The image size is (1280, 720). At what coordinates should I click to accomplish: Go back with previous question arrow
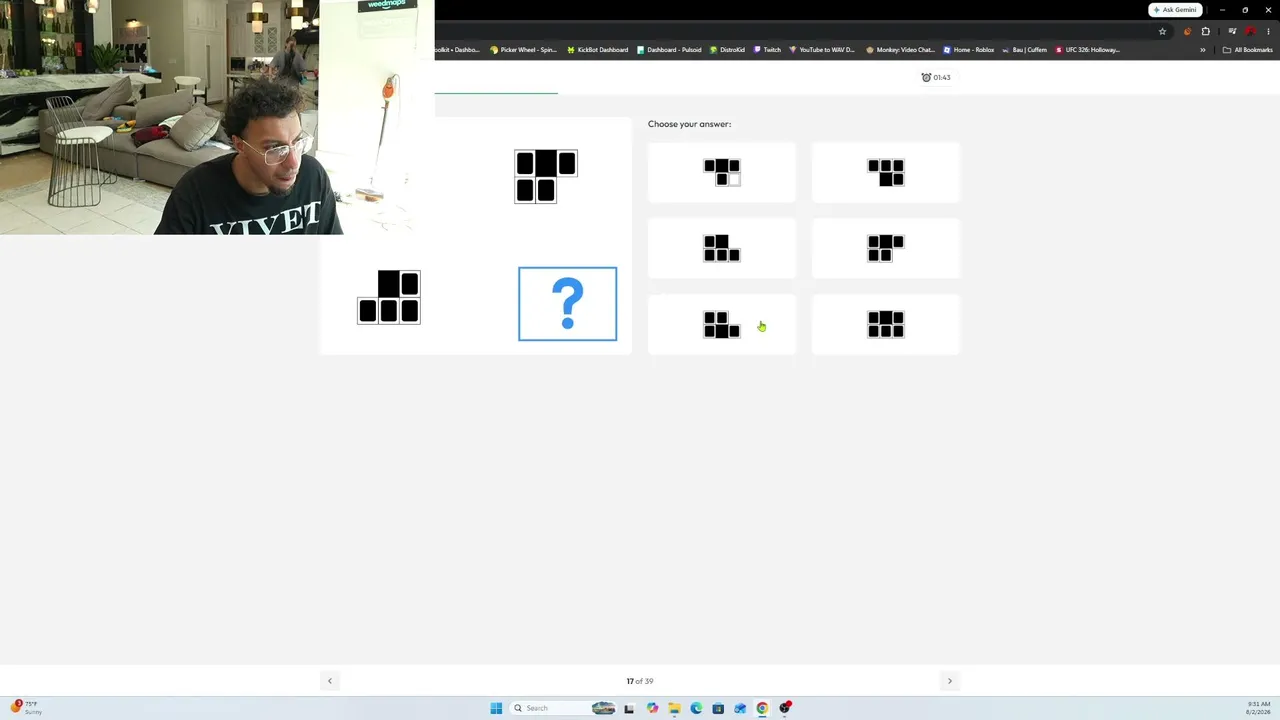tap(330, 681)
